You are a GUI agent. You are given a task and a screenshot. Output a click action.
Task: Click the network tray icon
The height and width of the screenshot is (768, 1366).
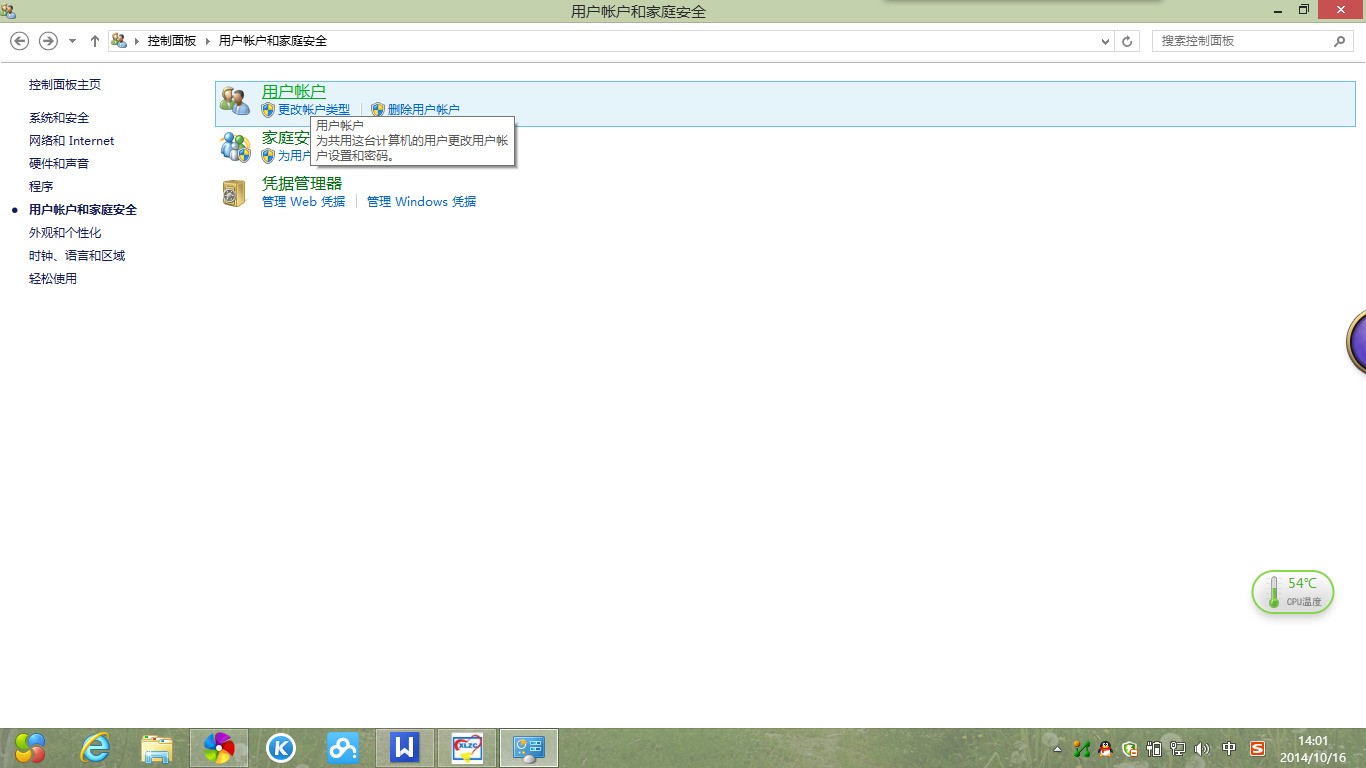(x=1178, y=748)
